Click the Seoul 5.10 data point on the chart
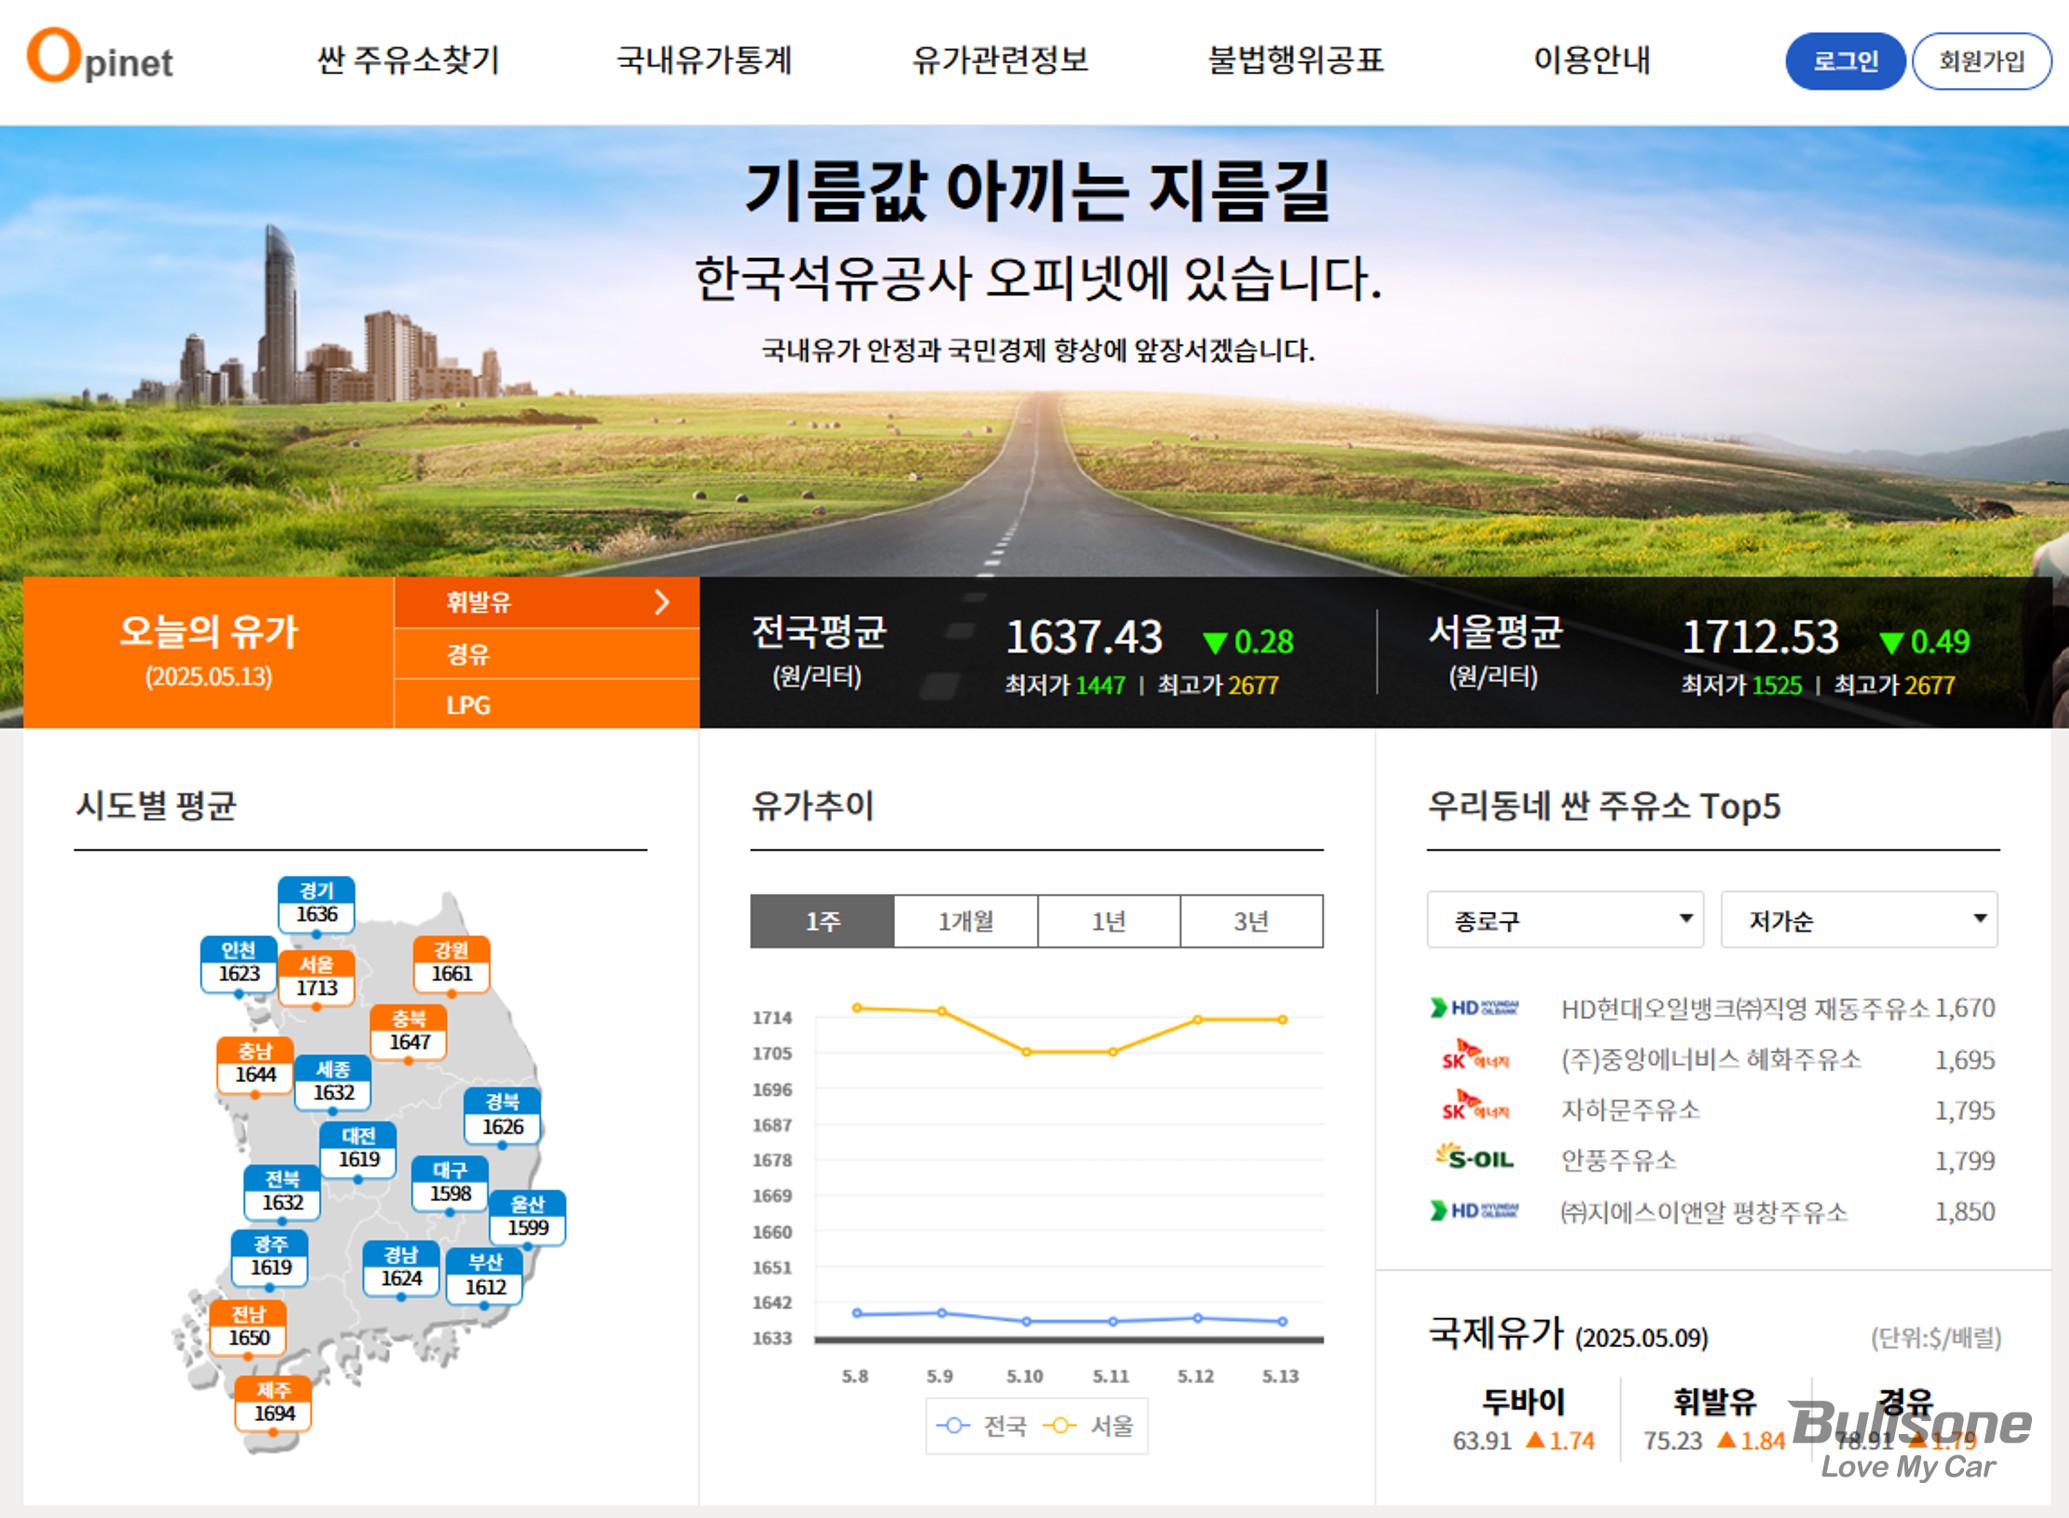Image resolution: width=2069 pixels, height=1518 pixels. tap(1026, 1052)
